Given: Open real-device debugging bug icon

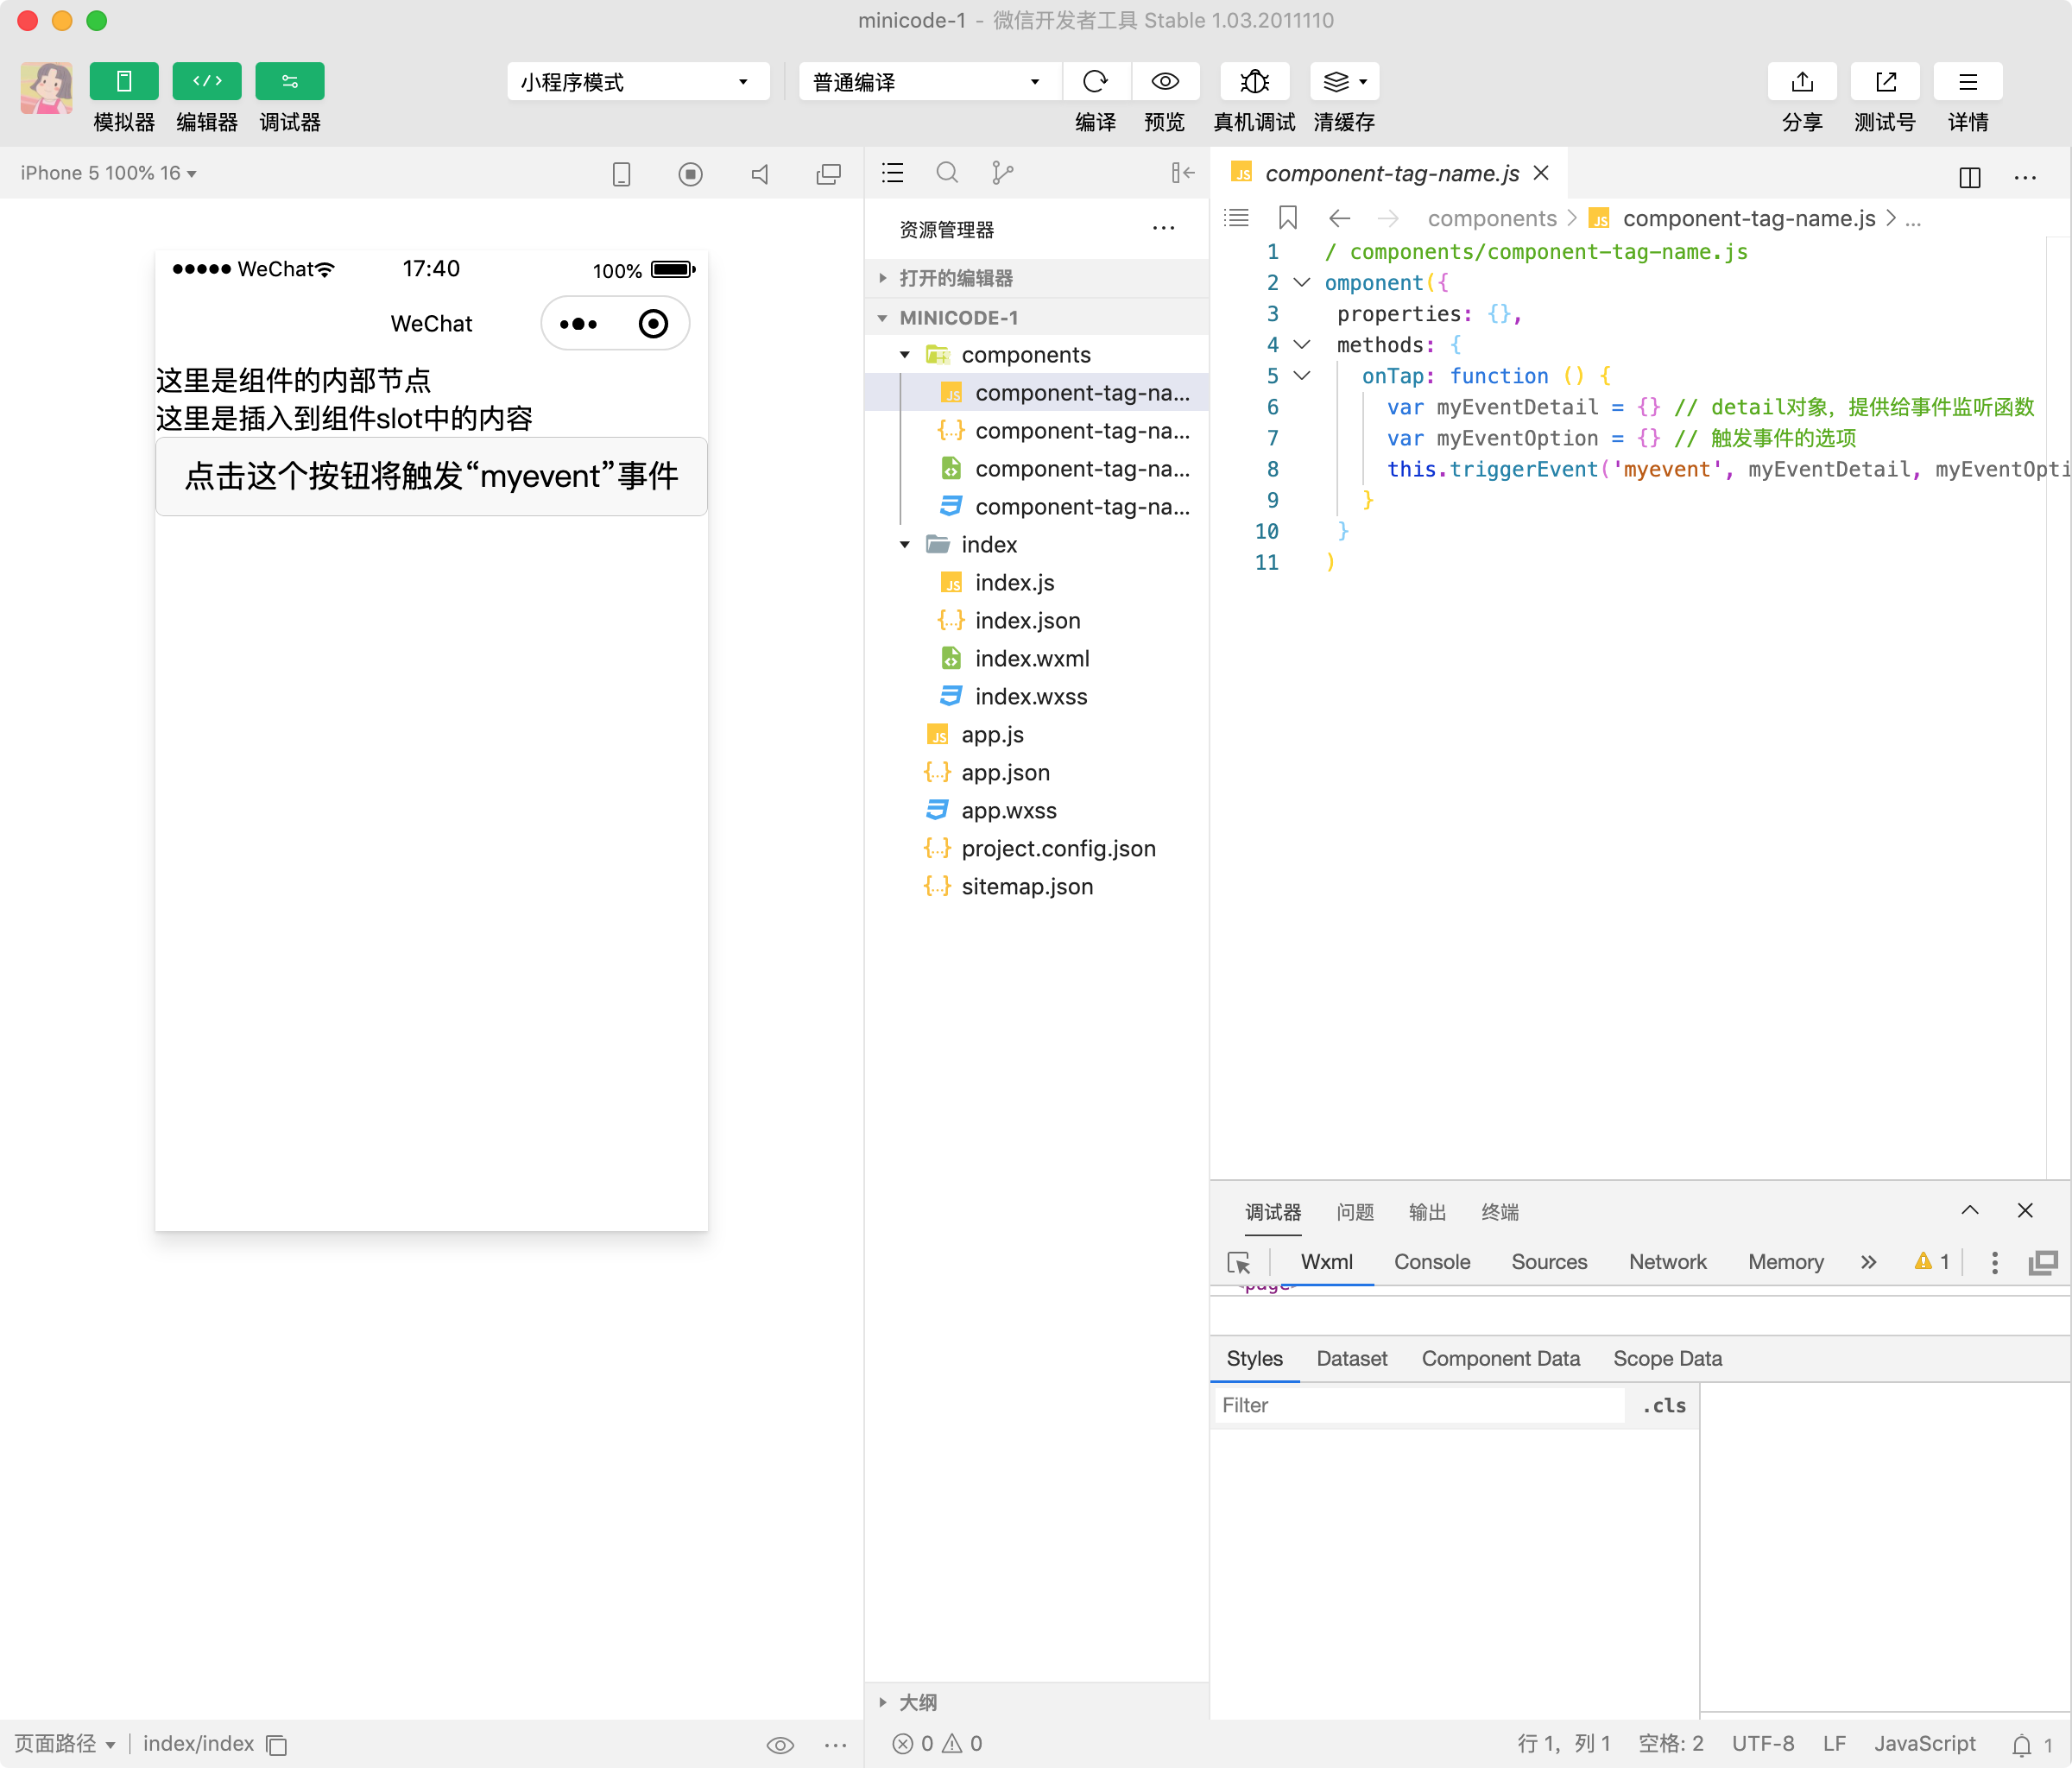Looking at the screenshot, I should (x=1254, y=81).
